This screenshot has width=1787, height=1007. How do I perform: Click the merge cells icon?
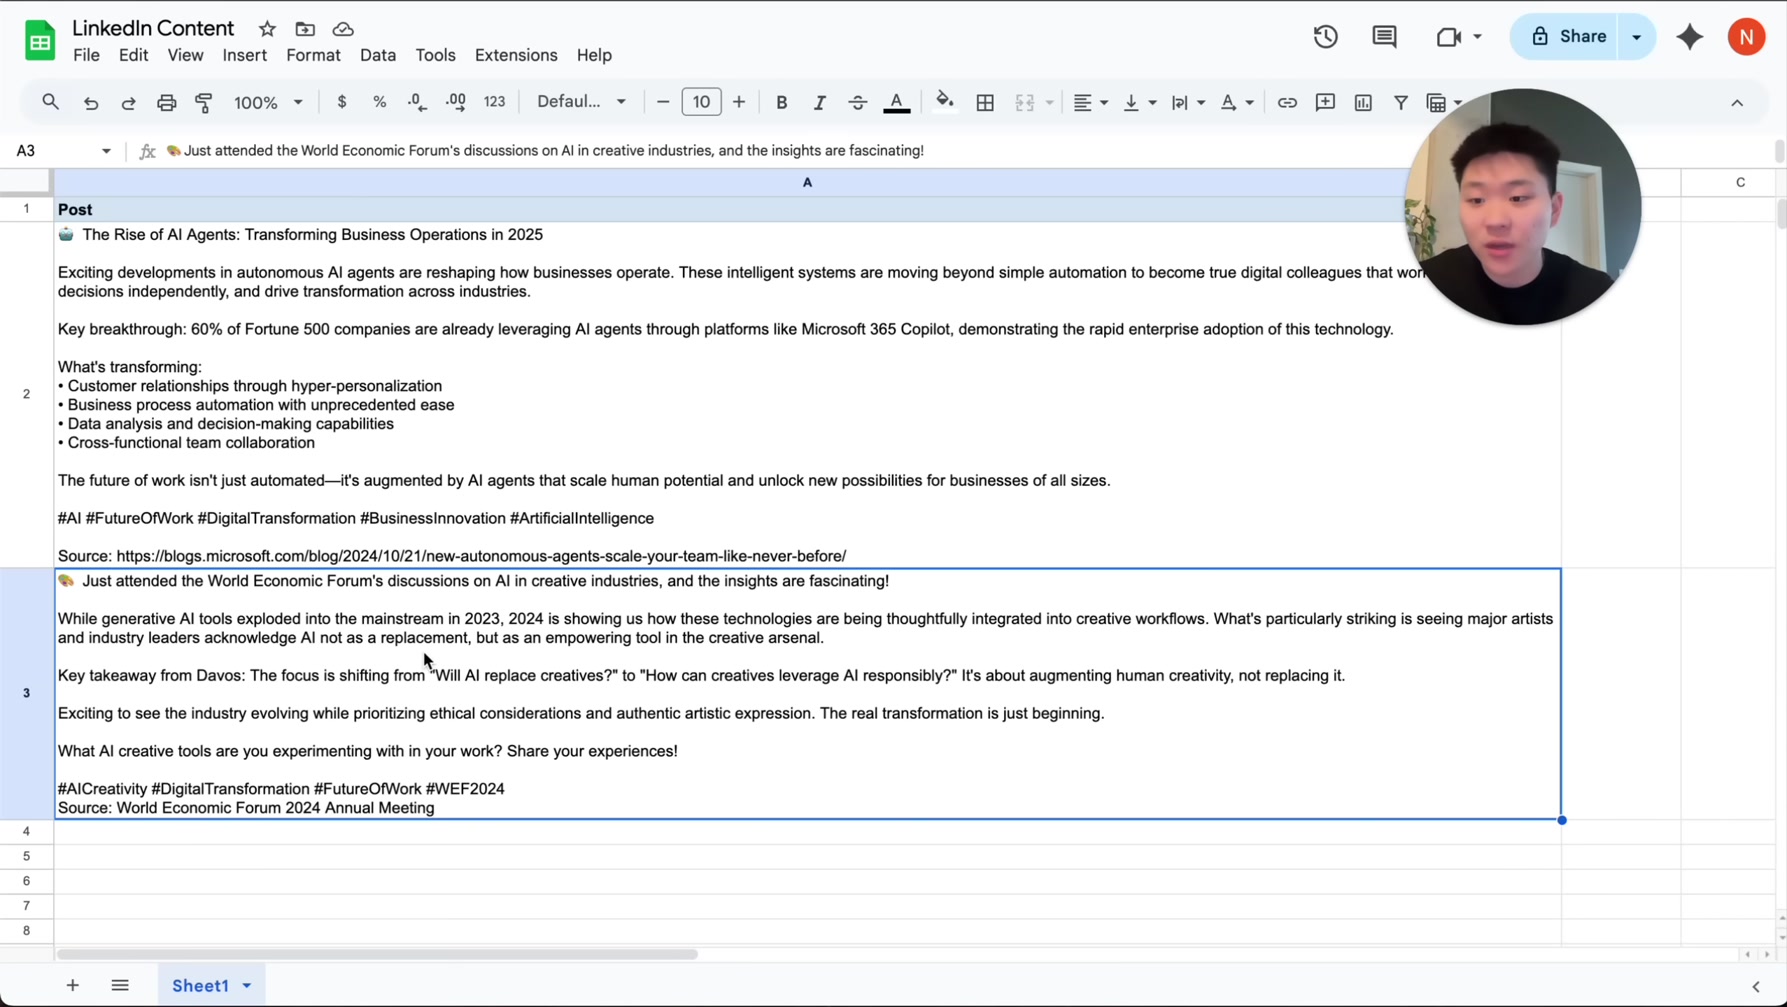(1025, 102)
